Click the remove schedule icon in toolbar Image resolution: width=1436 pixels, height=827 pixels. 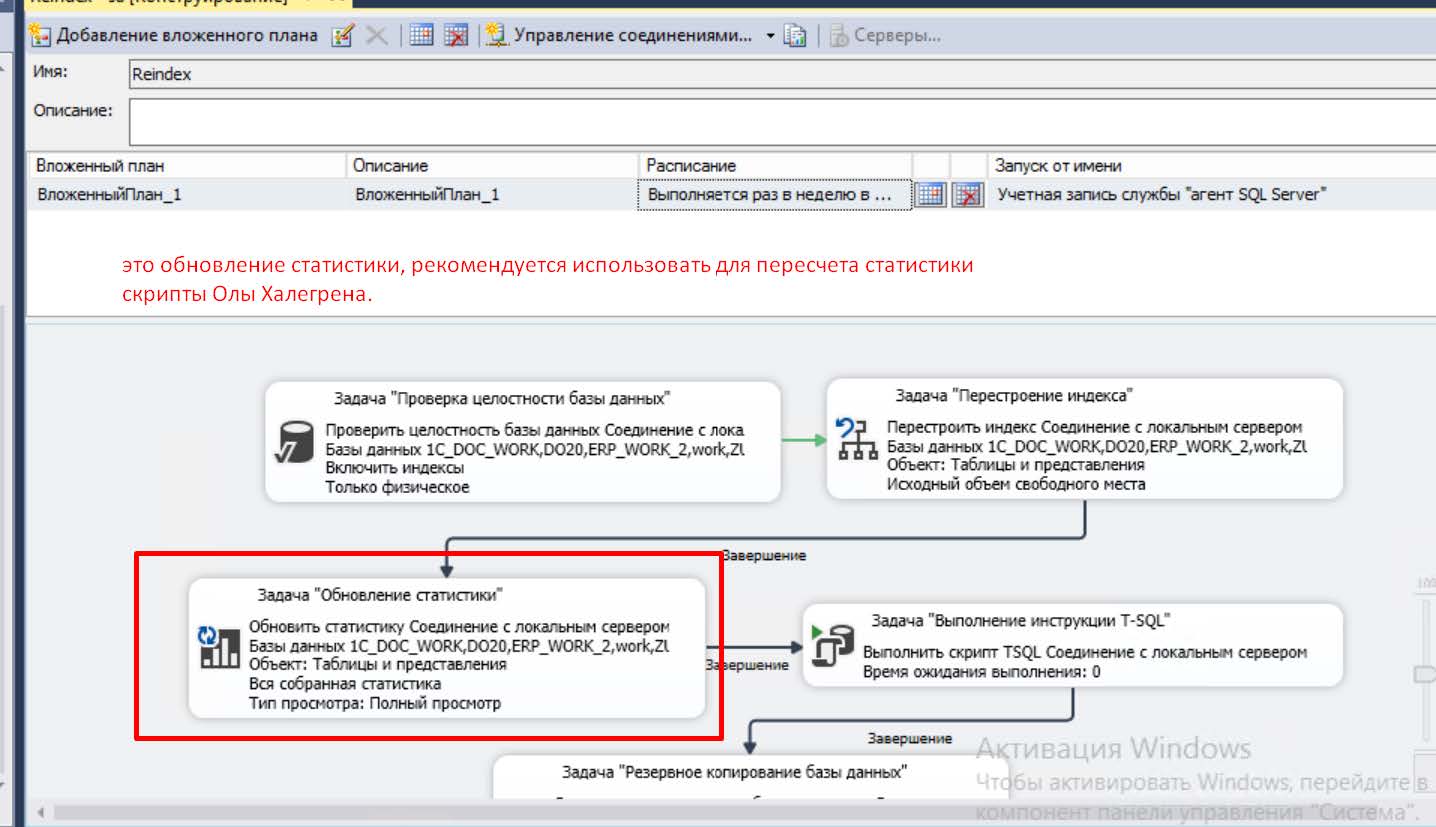click(456, 36)
